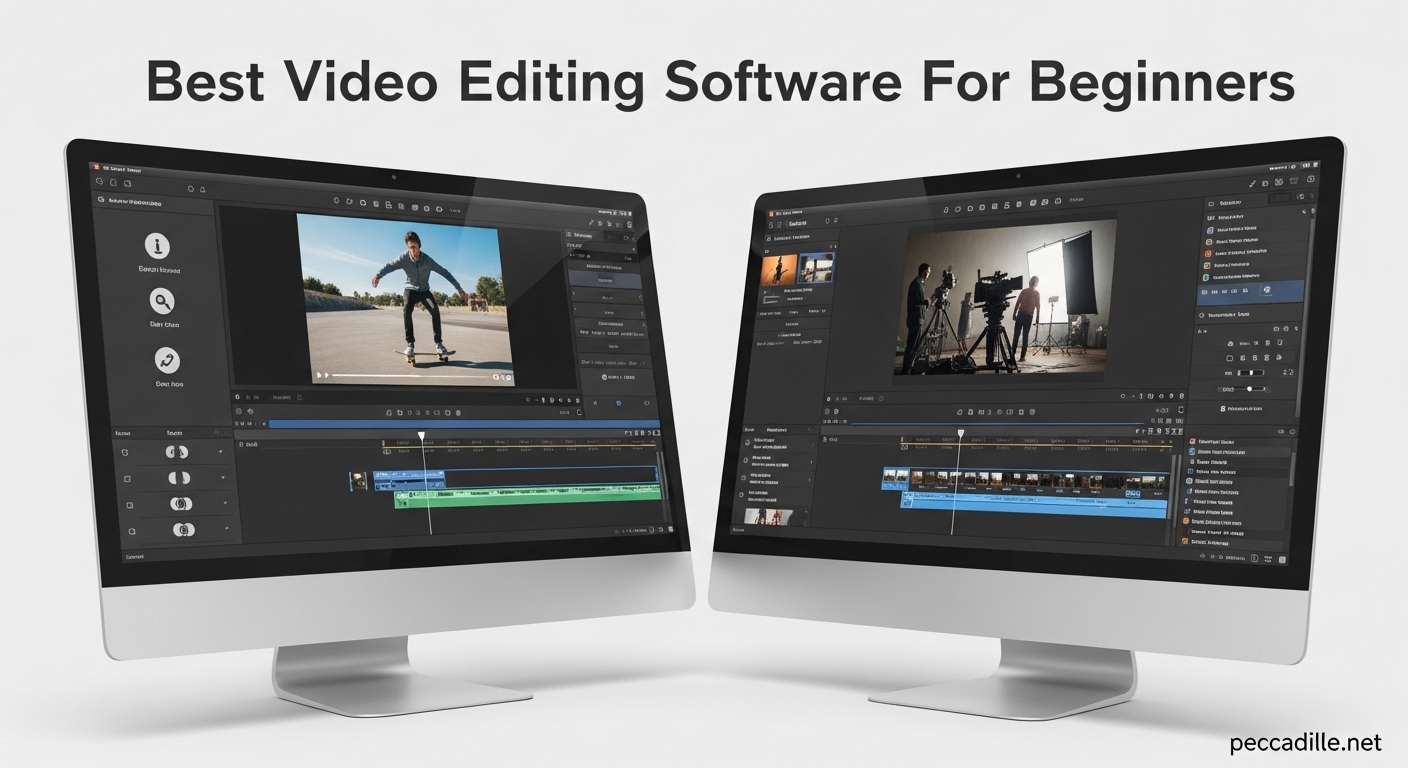Image resolution: width=1408 pixels, height=768 pixels.
Task: Click the round info icon in left monitor sidebar
Action: pos(159,245)
